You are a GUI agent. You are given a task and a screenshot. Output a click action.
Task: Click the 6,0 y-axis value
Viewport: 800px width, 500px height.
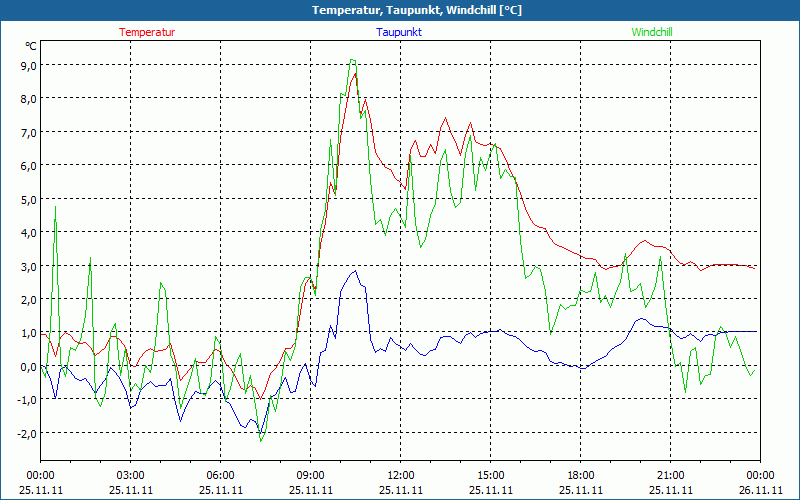tap(28, 165)
